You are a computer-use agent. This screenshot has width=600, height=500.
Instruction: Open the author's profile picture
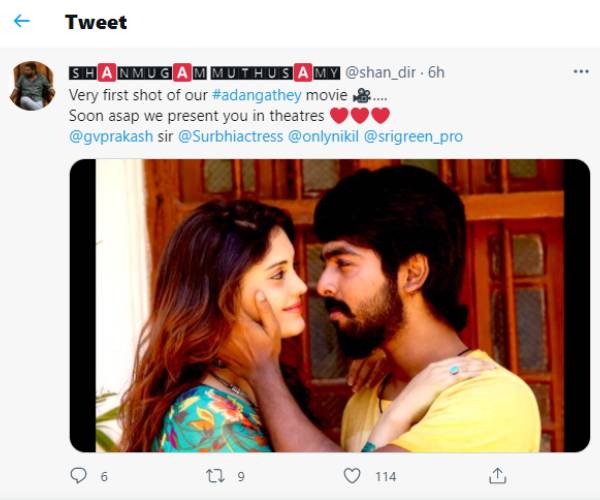pyautogui.click(x=32, y=85)
